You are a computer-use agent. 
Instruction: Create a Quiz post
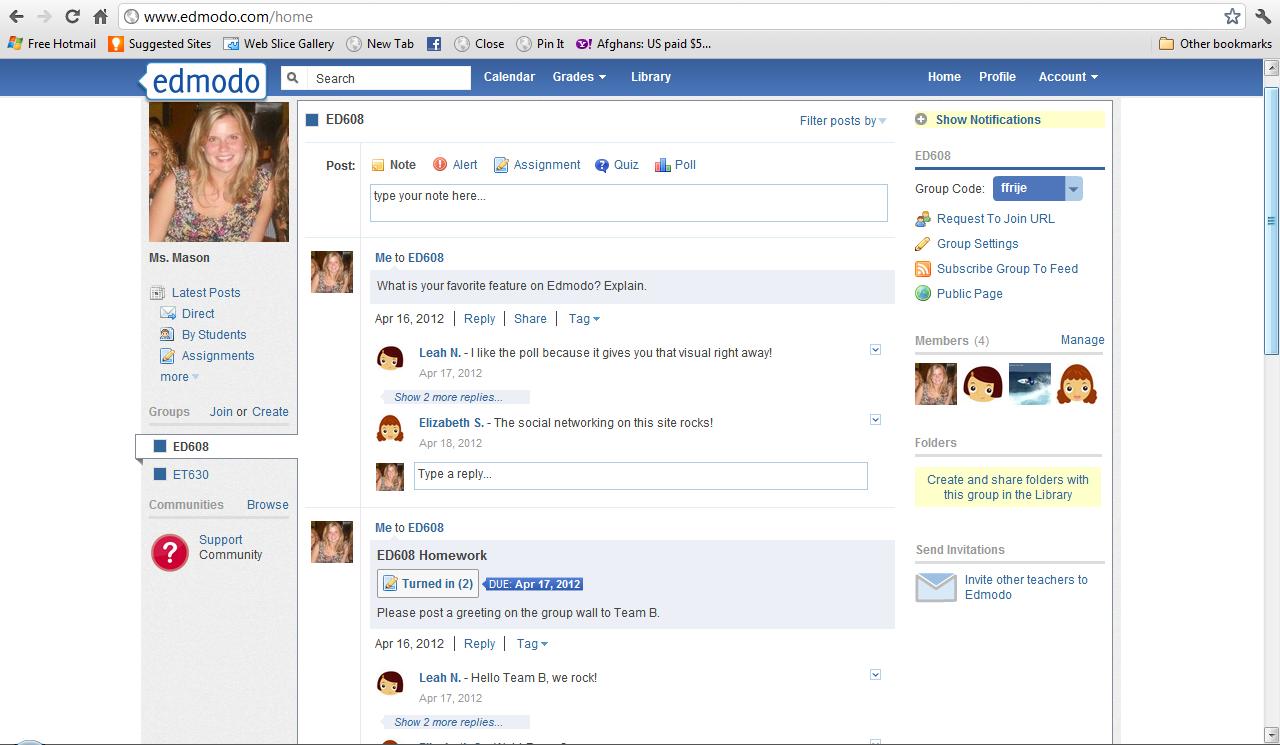(617, 164)
